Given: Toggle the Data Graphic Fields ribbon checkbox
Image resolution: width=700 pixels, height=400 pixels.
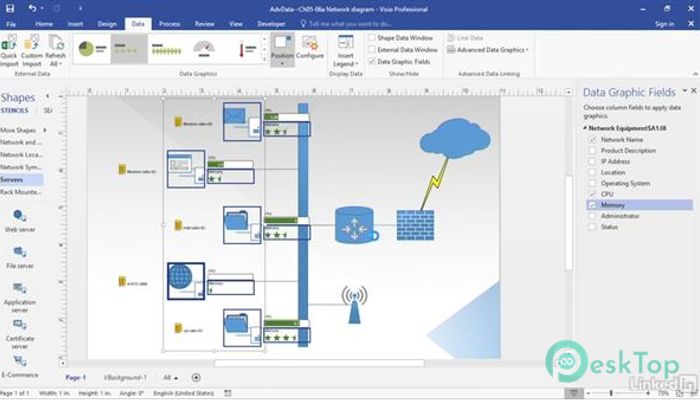Looking at the screenshot, I should point(371,62).
